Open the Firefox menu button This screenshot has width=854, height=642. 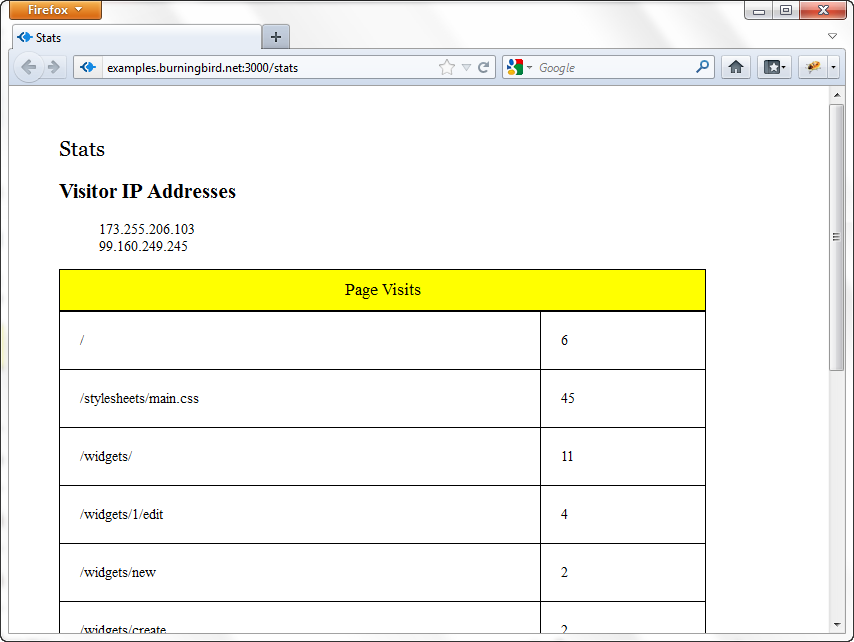coord(55,10)
